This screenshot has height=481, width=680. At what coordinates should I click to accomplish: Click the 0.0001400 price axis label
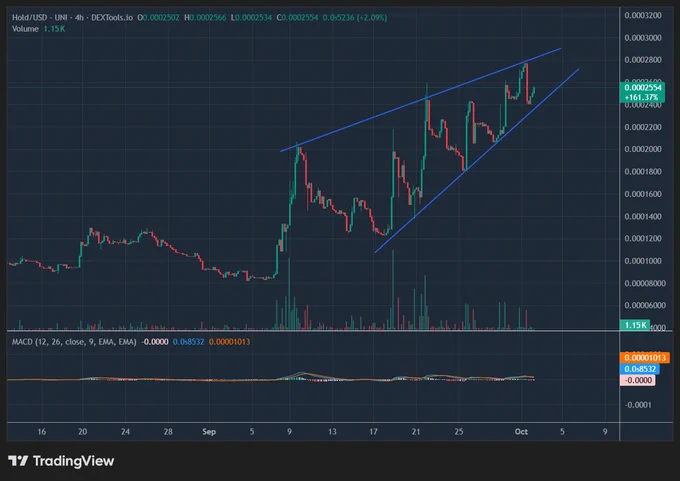(x=643, y=216)
